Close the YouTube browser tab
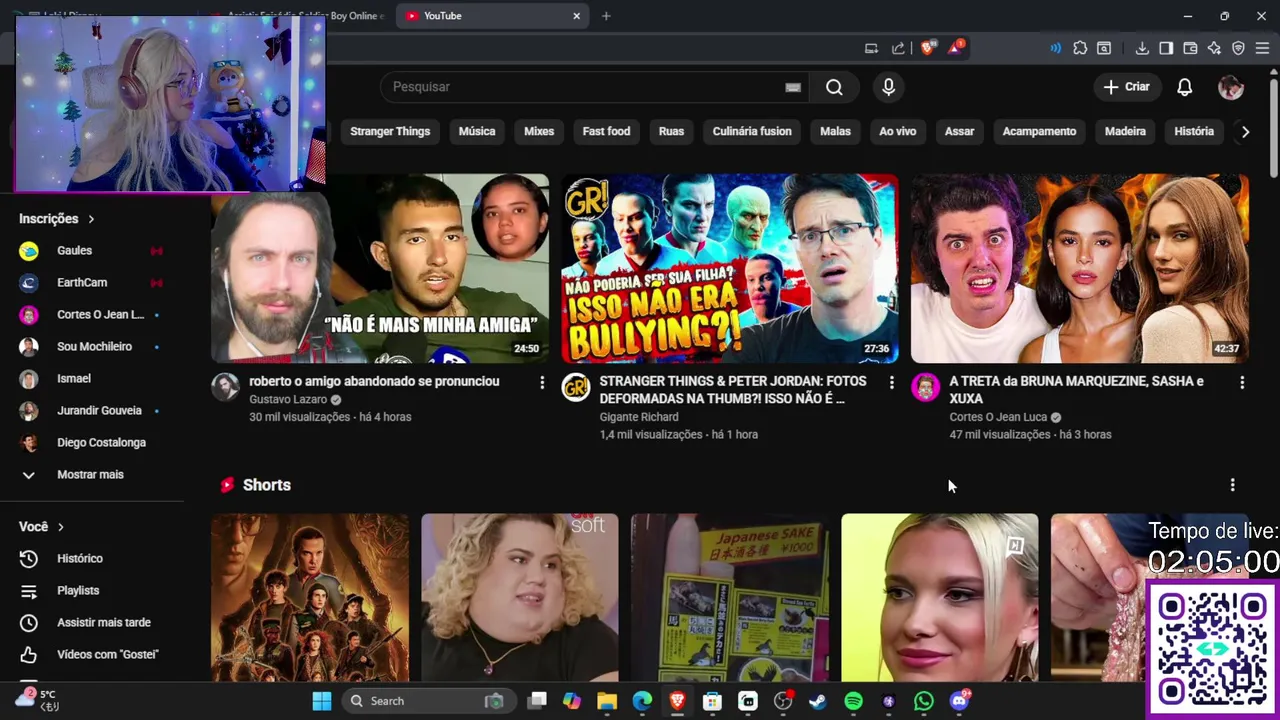This screenshot has height=720, width=1280. (x=576, y=16)
